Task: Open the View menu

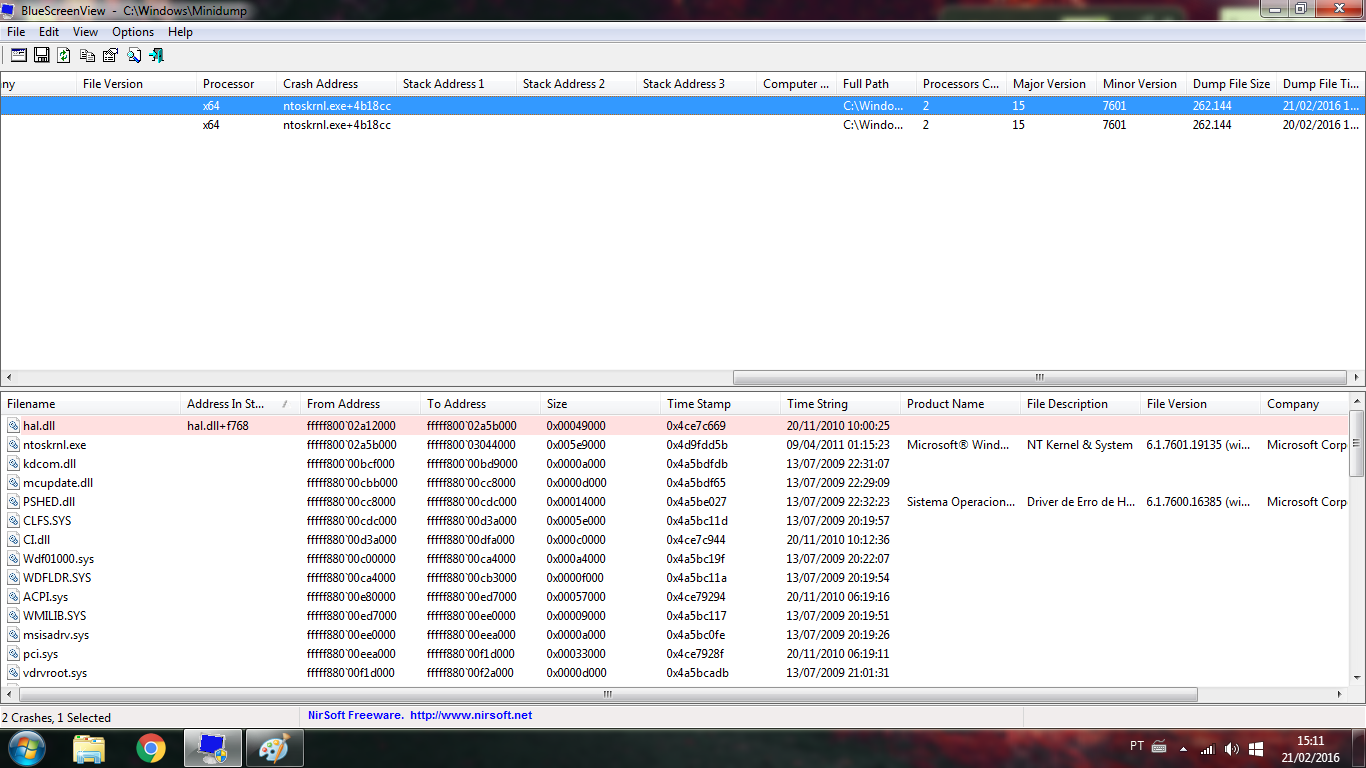Action: [86, 32]
